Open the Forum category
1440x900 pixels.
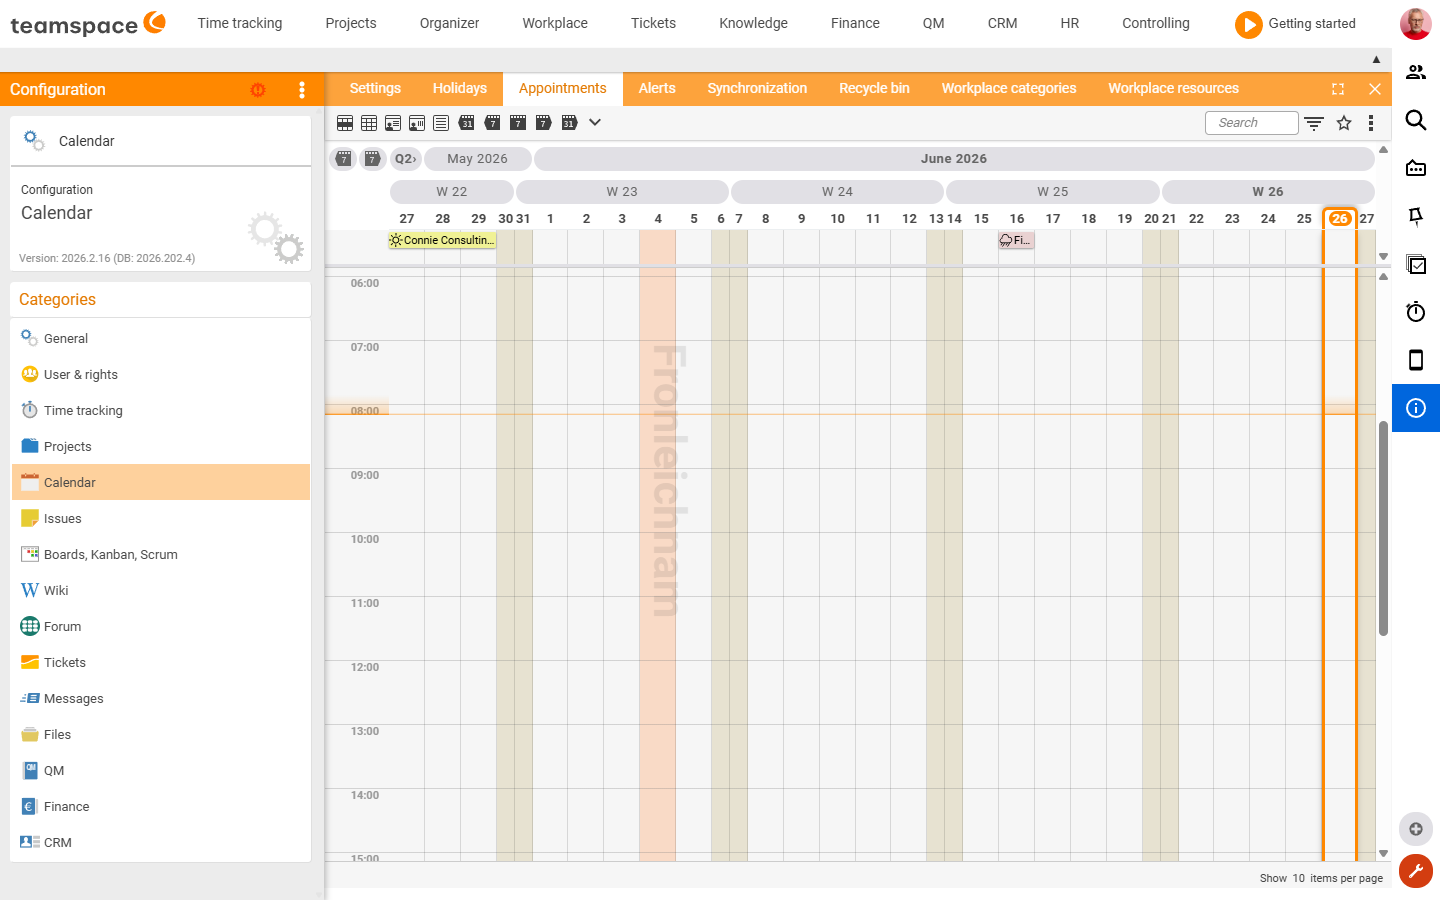tap(161, 626)
